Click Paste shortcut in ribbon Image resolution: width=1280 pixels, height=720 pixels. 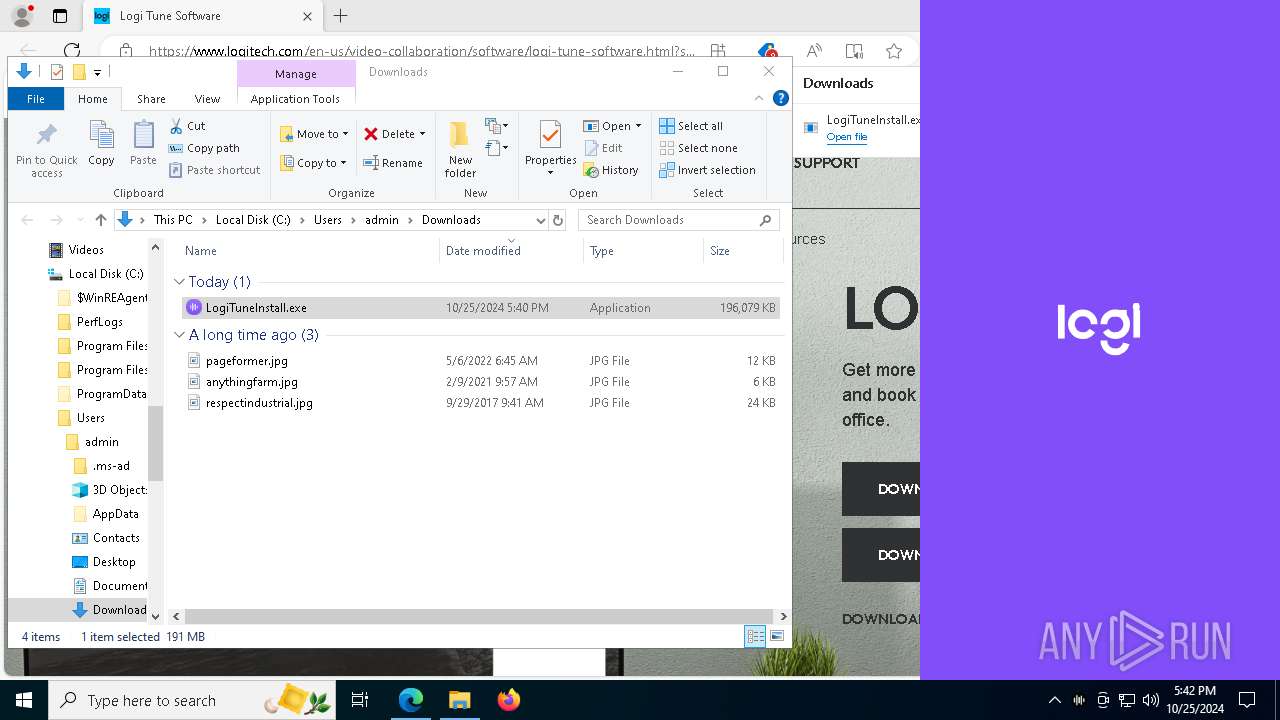click(214, 170)
